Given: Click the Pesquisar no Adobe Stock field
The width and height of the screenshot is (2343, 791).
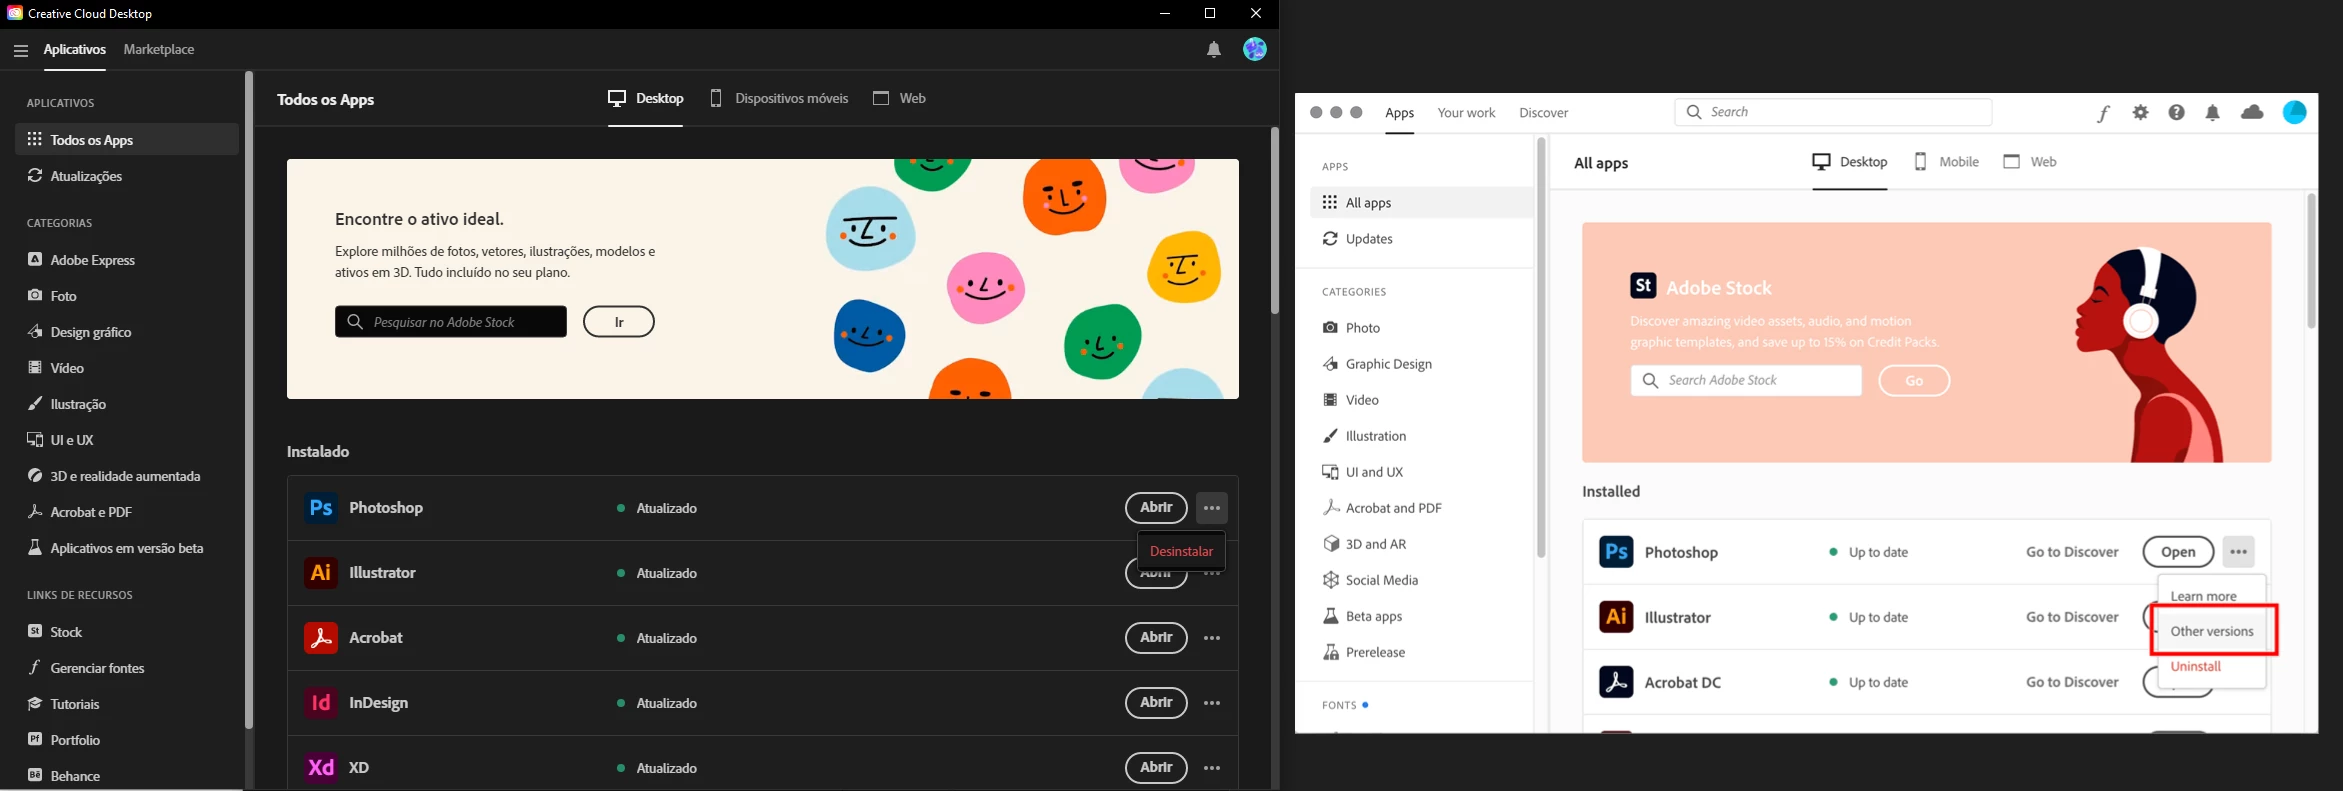Looking at the screenshot, I should click(x=451, y=322).
